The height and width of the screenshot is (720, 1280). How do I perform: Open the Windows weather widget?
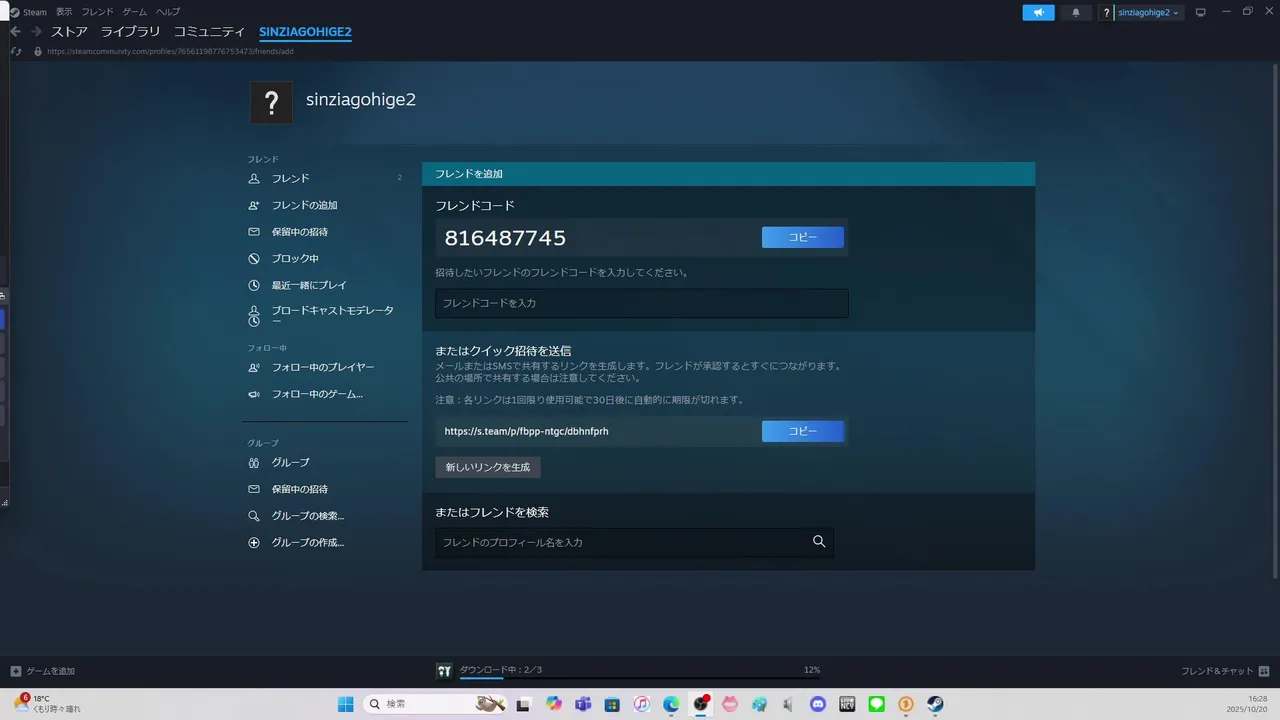tap(48, 704)
